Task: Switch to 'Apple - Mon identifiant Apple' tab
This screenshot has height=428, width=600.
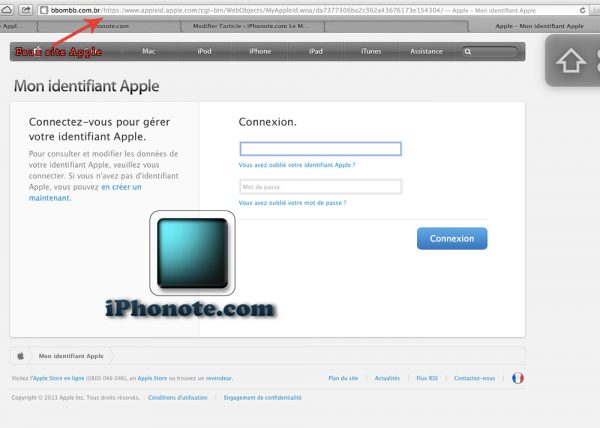Action: (x=539, y=26)
